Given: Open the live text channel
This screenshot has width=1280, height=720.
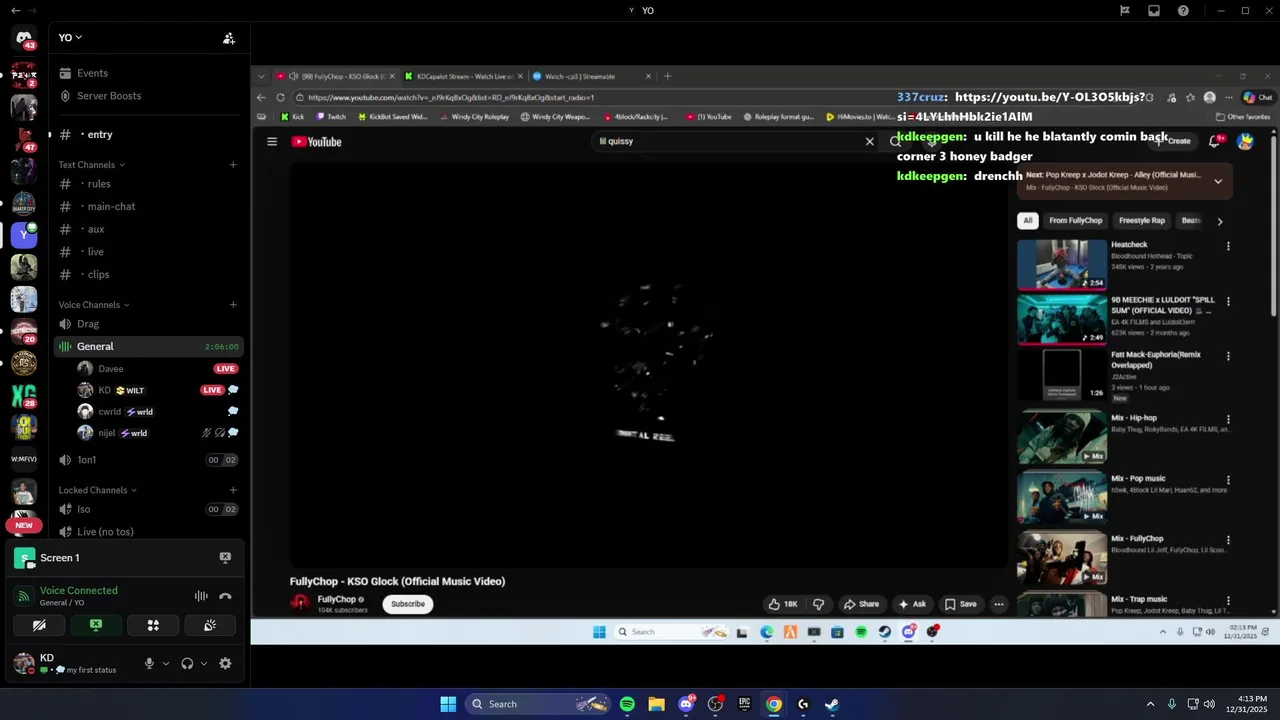Looking at the screenshot, I should [x=150, y=252].
